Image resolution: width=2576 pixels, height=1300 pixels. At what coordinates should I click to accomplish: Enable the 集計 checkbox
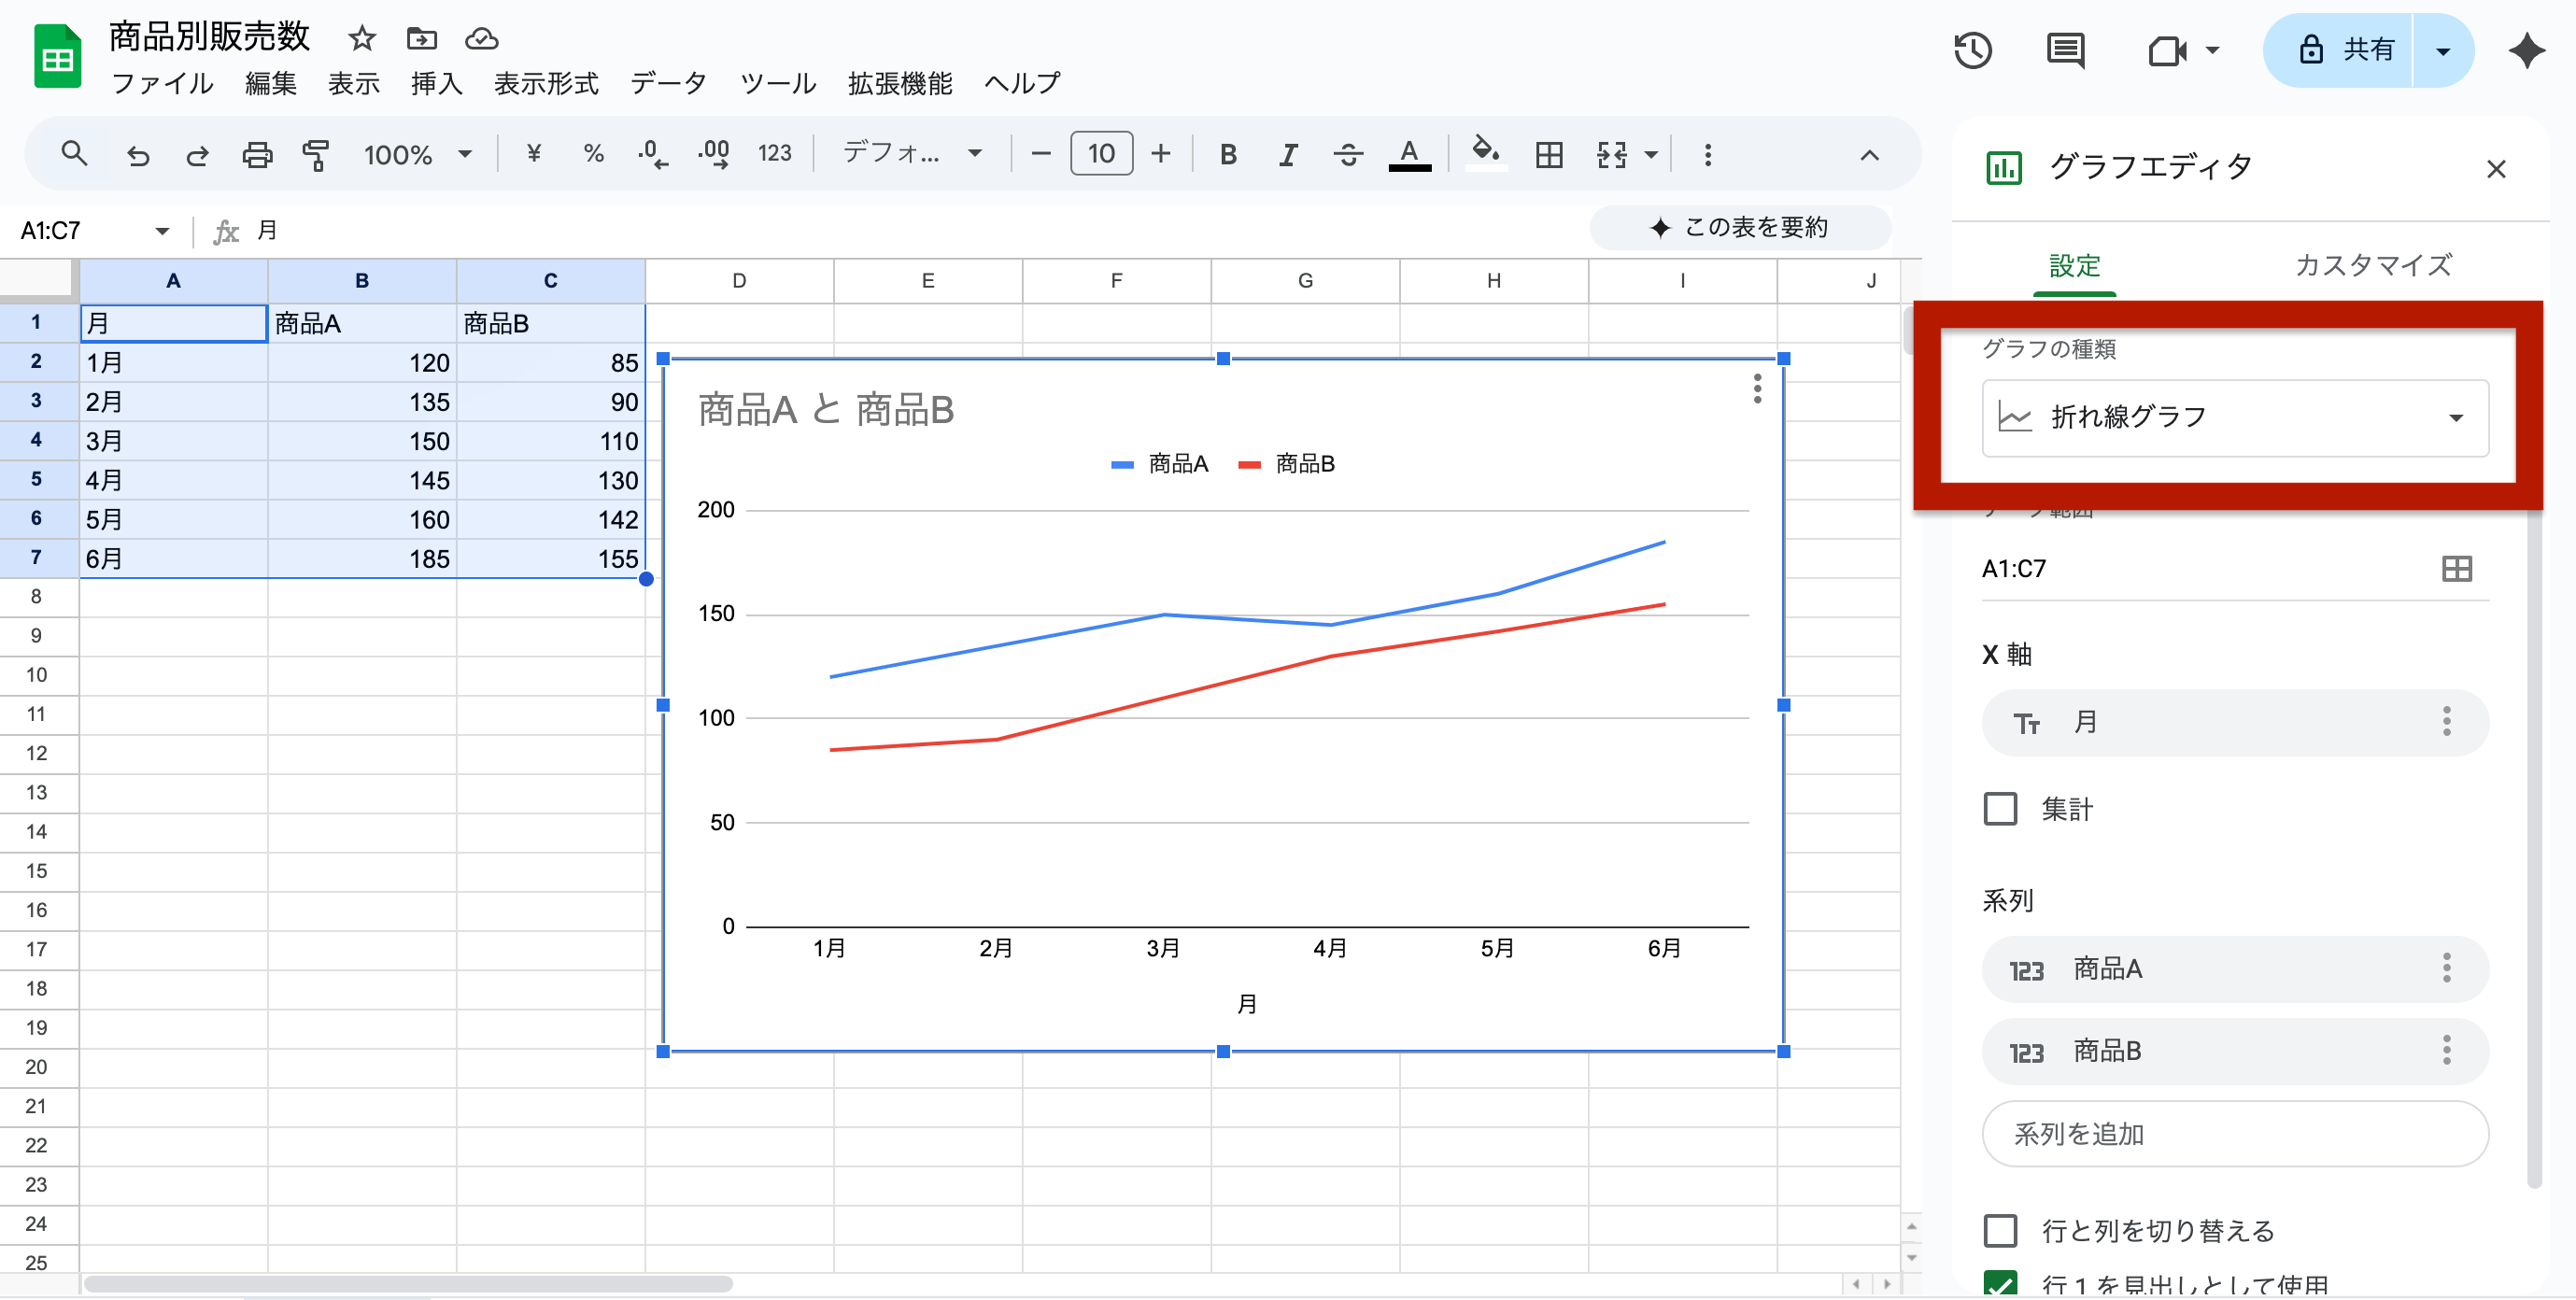coord(1999,810)
